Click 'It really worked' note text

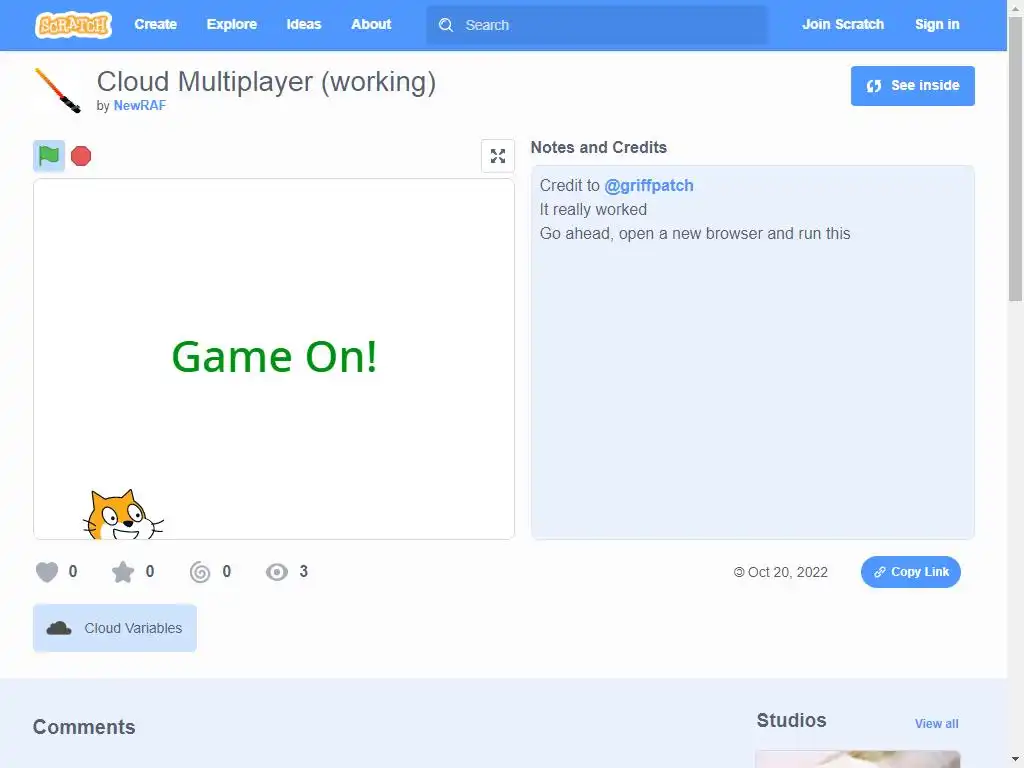click(x=593, y=210)
